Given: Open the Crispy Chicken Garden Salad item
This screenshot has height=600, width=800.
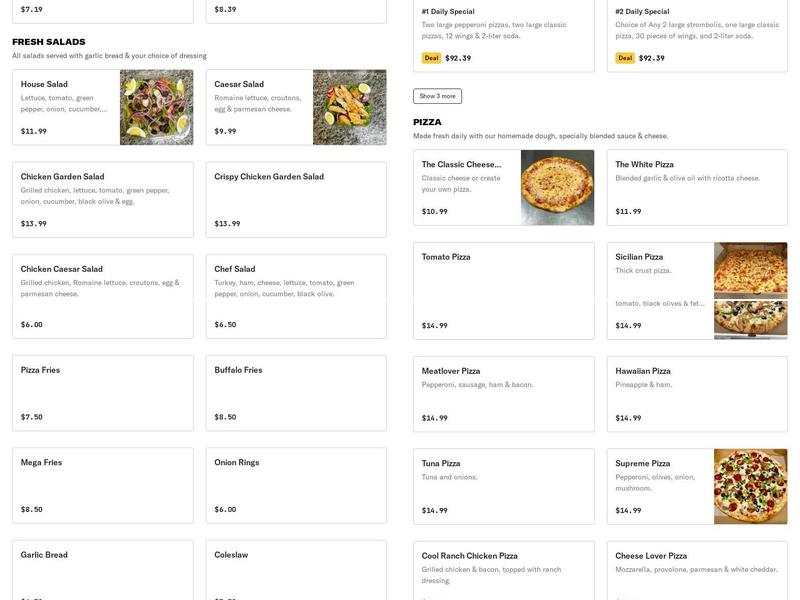Looking at the screenshot, I should point(293,195).
